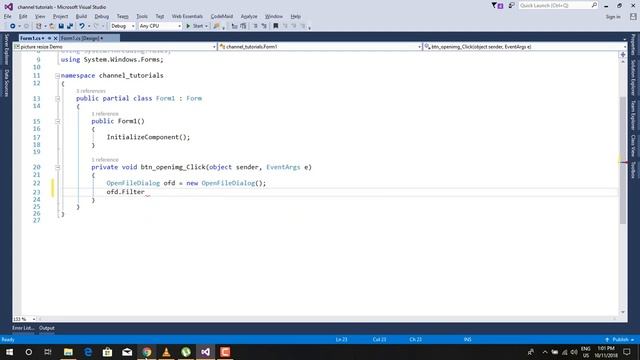Open Cortana search circle on taskbar

[29, 352]
